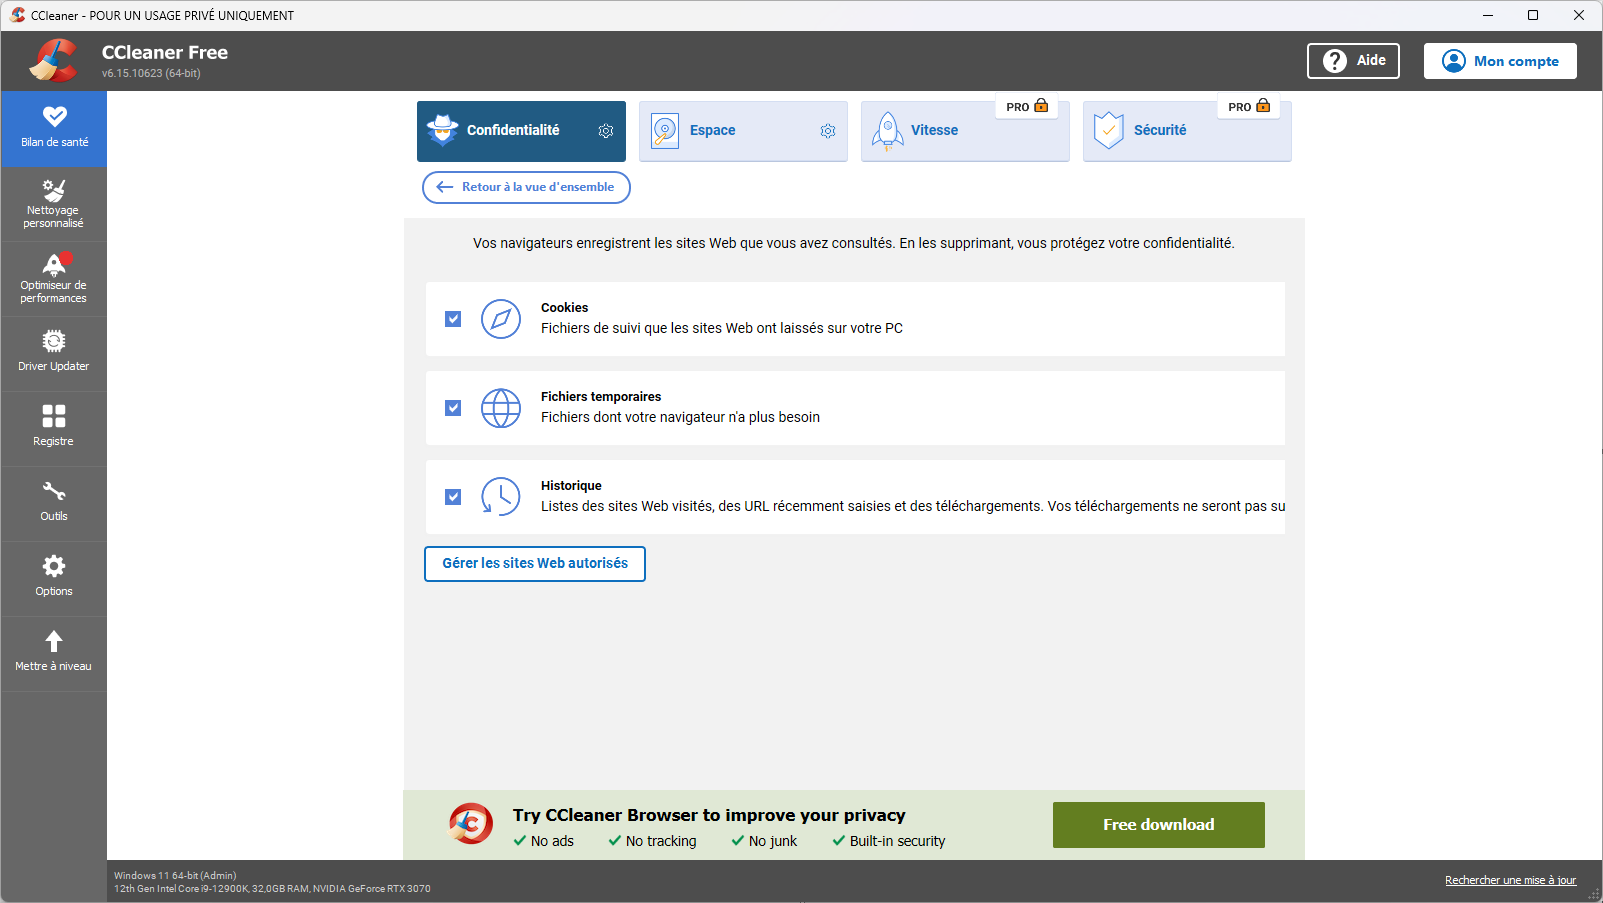This screenshot has width=1603, height=903.
Task: Open Optimiseur de performances
Action: coord(54,278)
